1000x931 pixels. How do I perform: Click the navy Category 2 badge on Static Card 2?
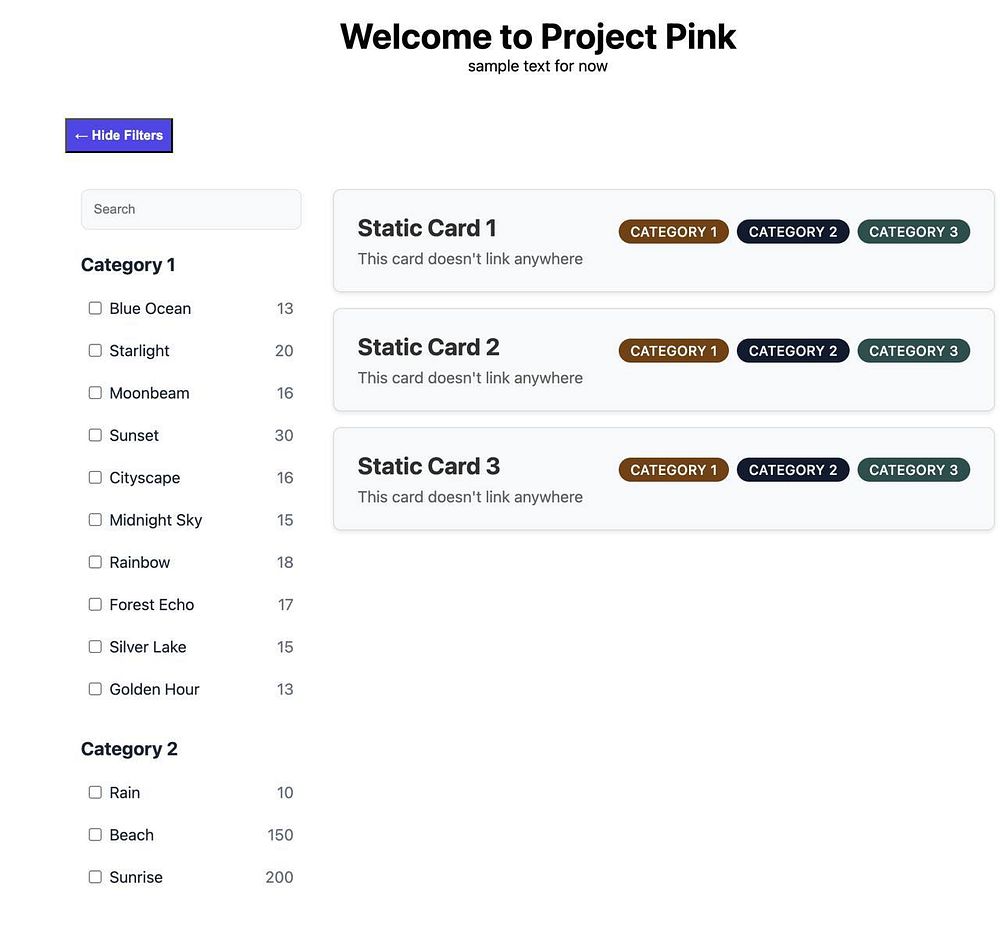click(793, 351)
